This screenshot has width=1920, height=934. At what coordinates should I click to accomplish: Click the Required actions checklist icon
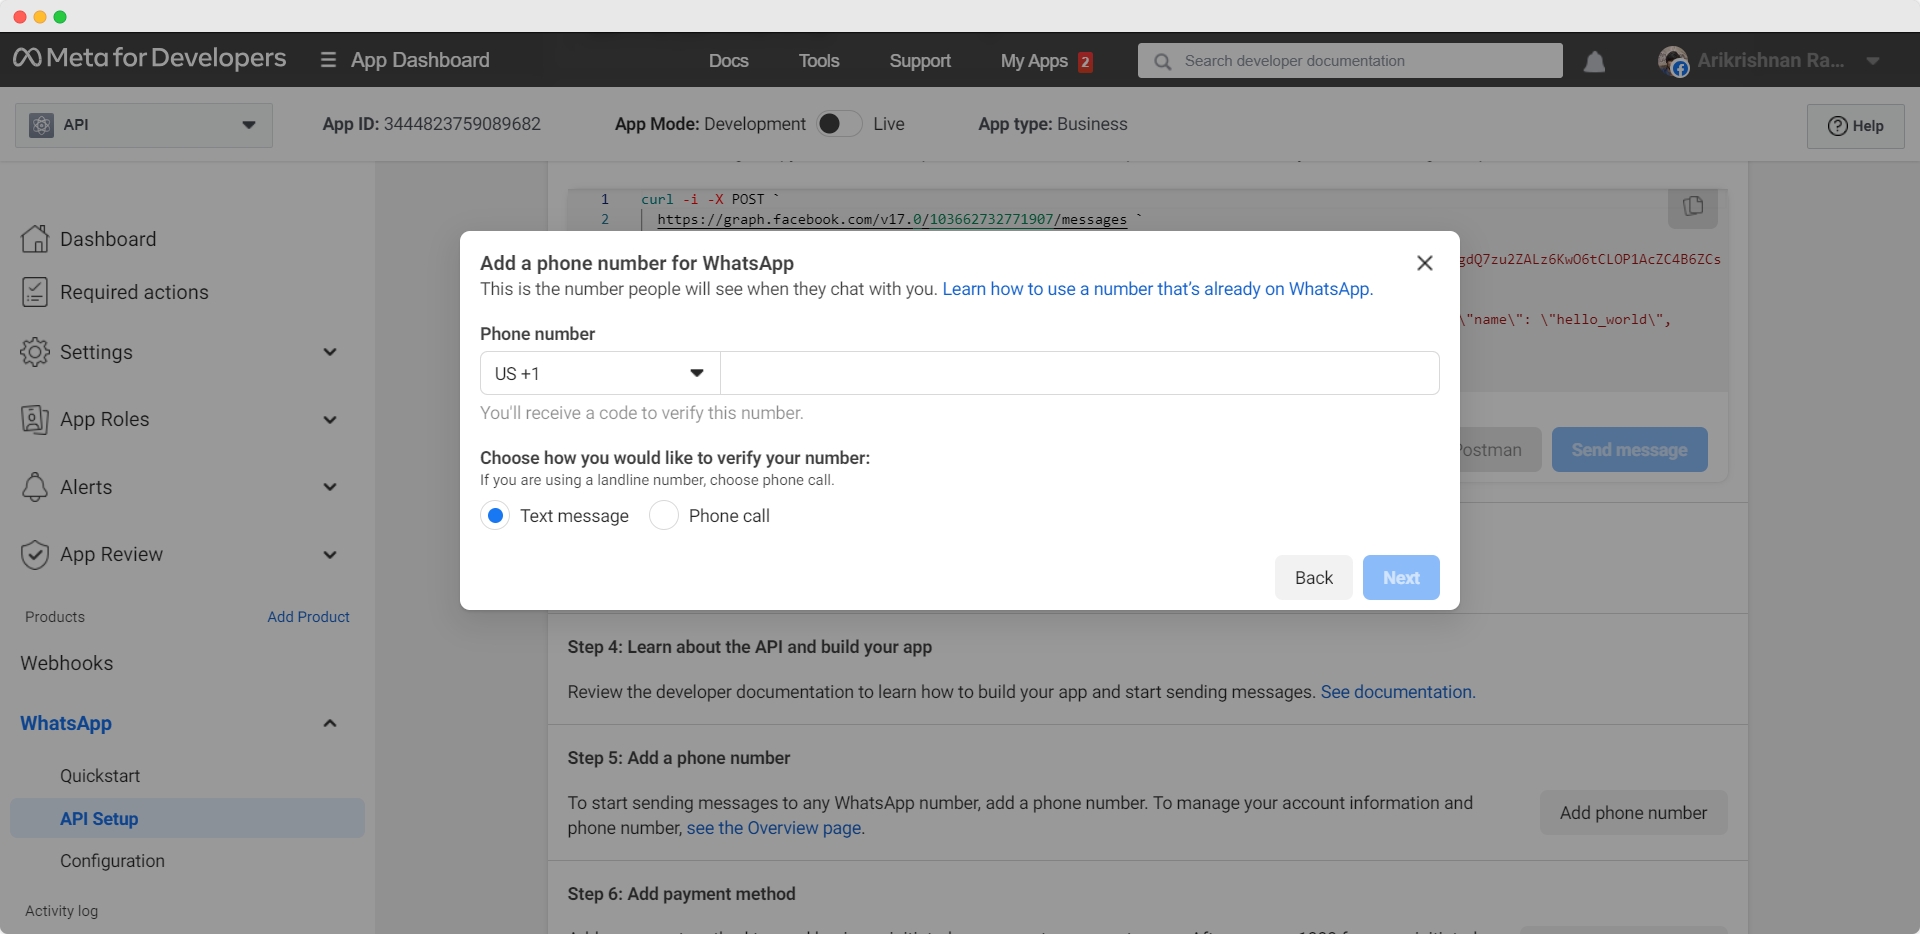point(35,292)
